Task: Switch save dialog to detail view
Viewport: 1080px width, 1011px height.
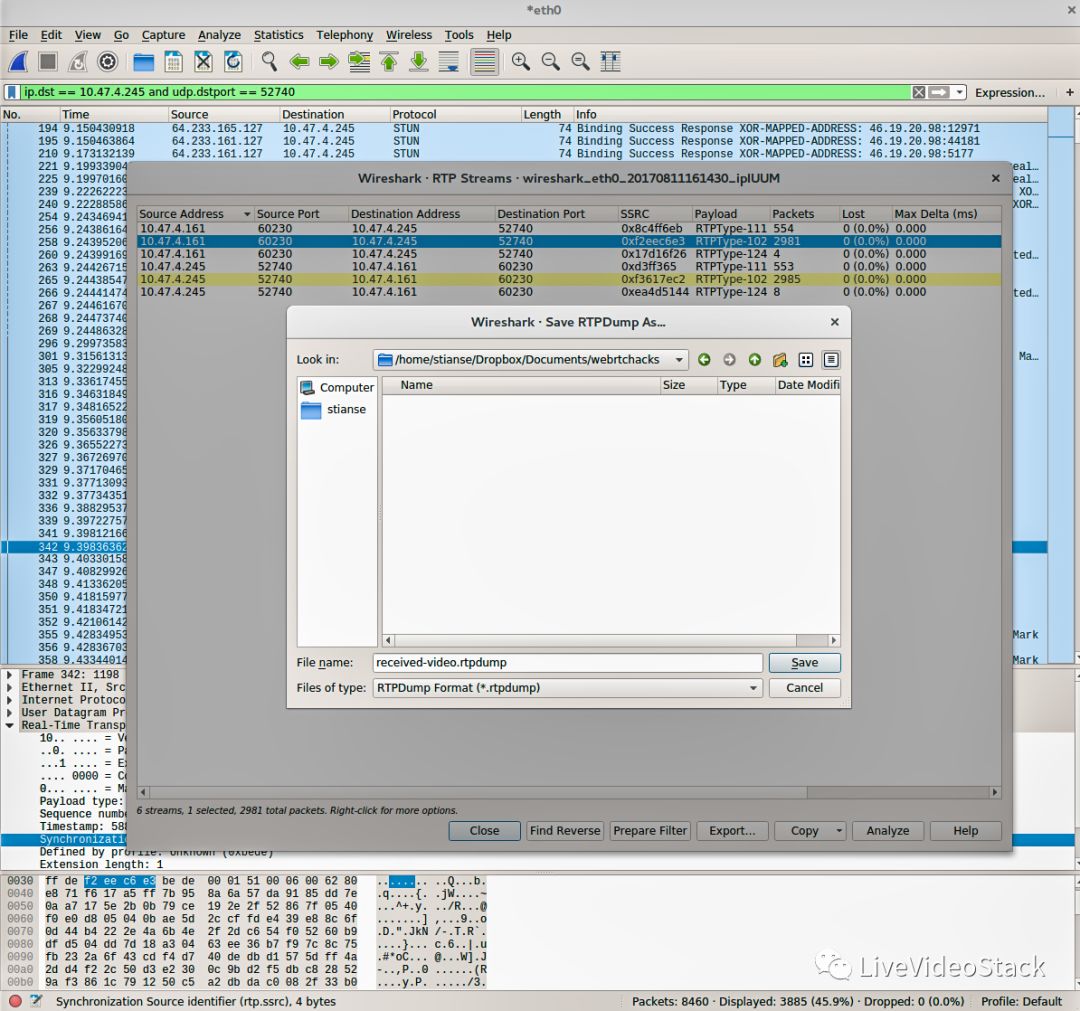Action: (x=831, y=359)
